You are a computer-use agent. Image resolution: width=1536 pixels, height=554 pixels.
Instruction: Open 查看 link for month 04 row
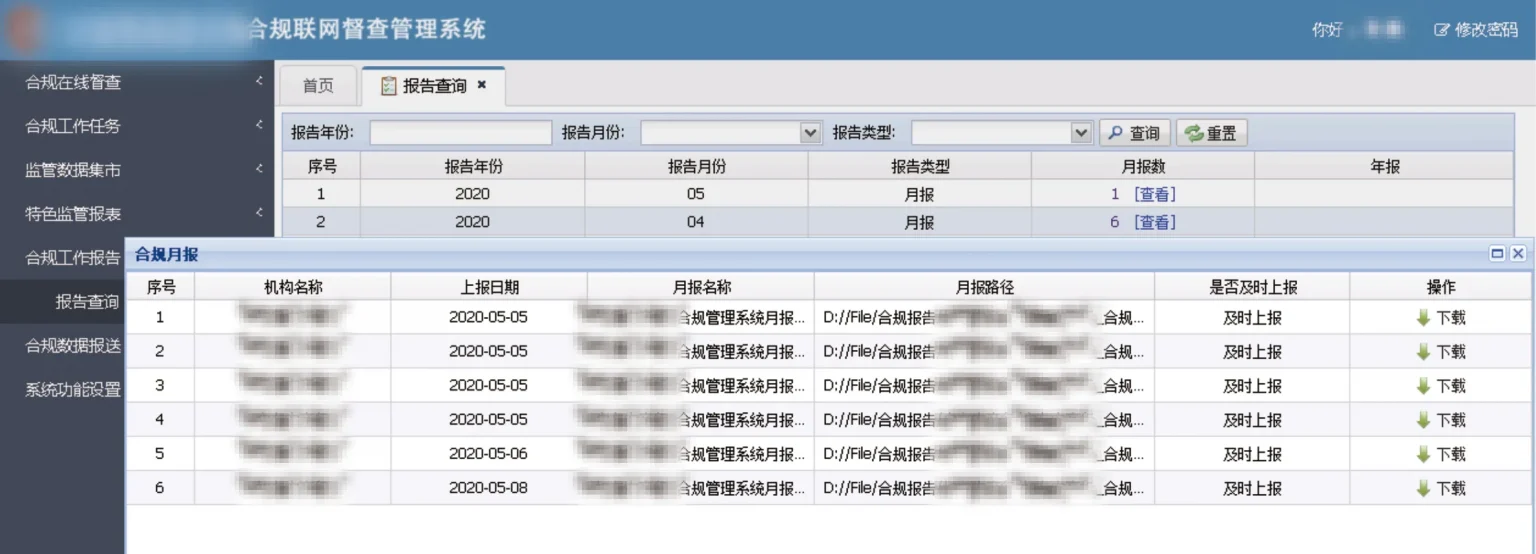pyautogui.click(x=1154, y=222)
